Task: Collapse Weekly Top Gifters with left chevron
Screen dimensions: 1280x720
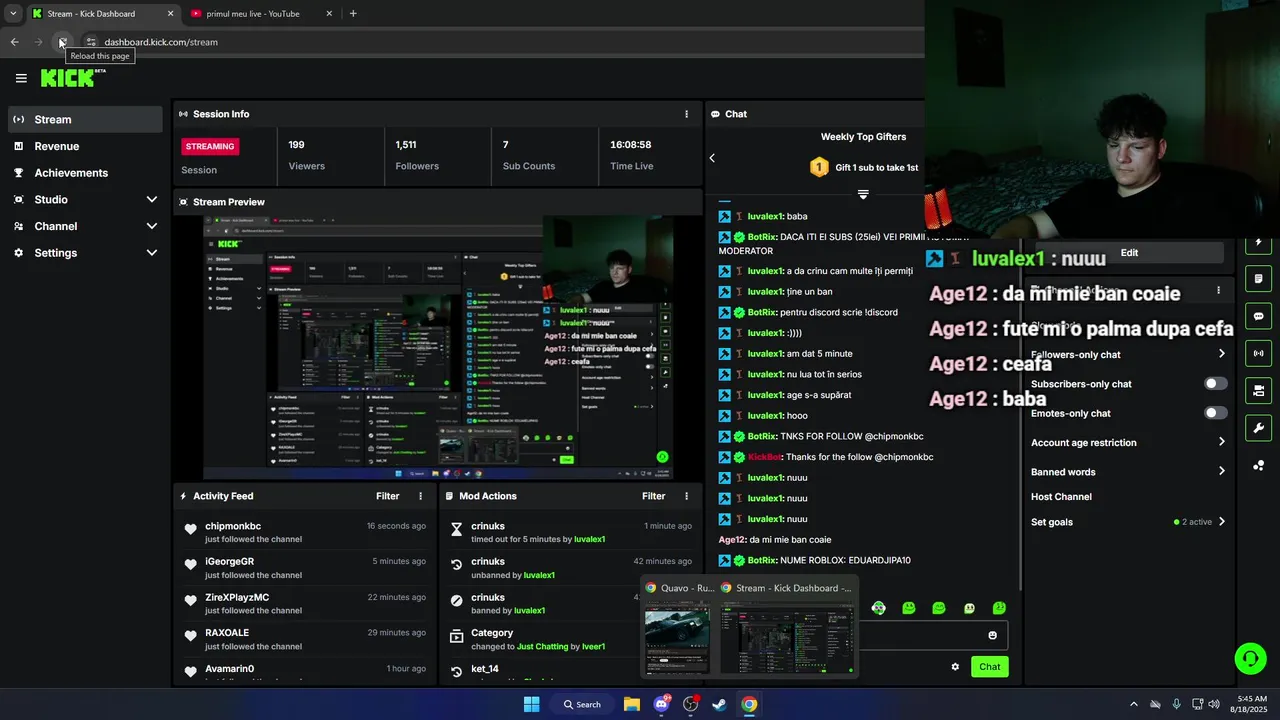Action: tap(712, 158)
